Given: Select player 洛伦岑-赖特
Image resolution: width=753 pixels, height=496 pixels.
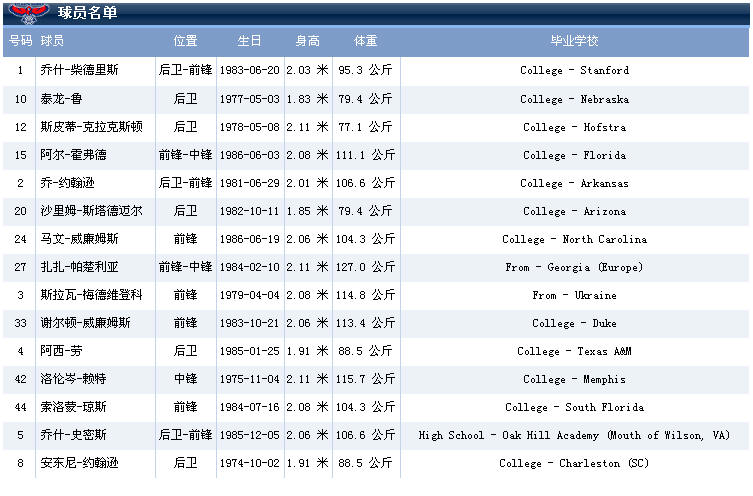Looking at the screenshot, I should click(73, 379).
